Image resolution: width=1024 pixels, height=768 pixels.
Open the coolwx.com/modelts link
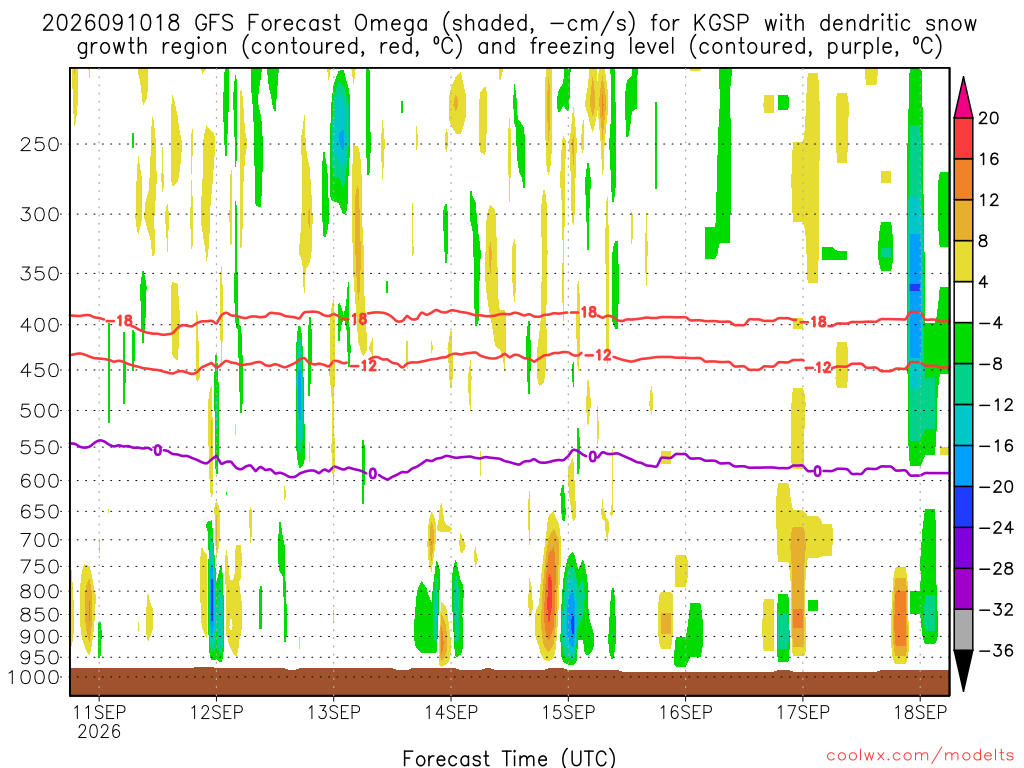(920, 756)
